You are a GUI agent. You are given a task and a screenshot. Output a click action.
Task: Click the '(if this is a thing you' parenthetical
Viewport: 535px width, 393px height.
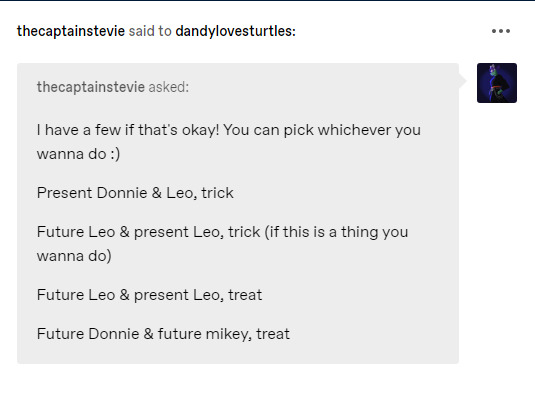point(336,232)
